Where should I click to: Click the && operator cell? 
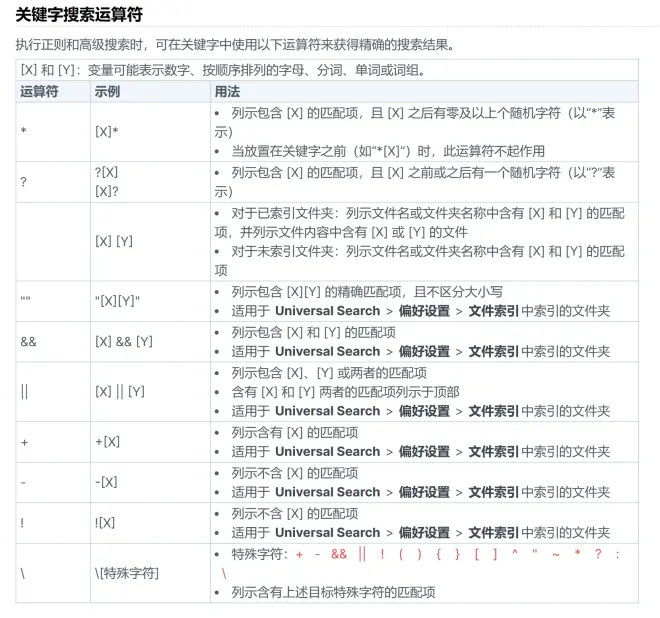pos(28,341)
